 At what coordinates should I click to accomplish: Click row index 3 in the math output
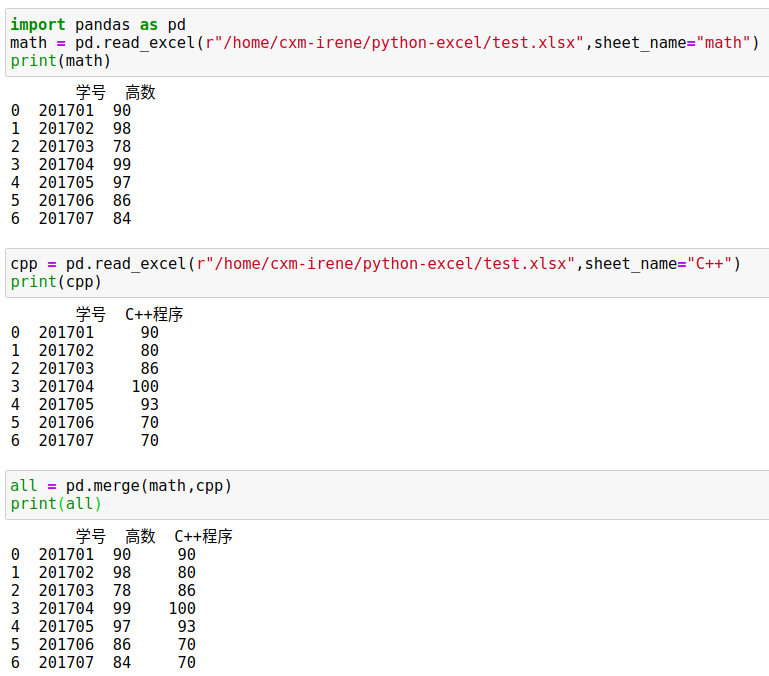(15, 164)
